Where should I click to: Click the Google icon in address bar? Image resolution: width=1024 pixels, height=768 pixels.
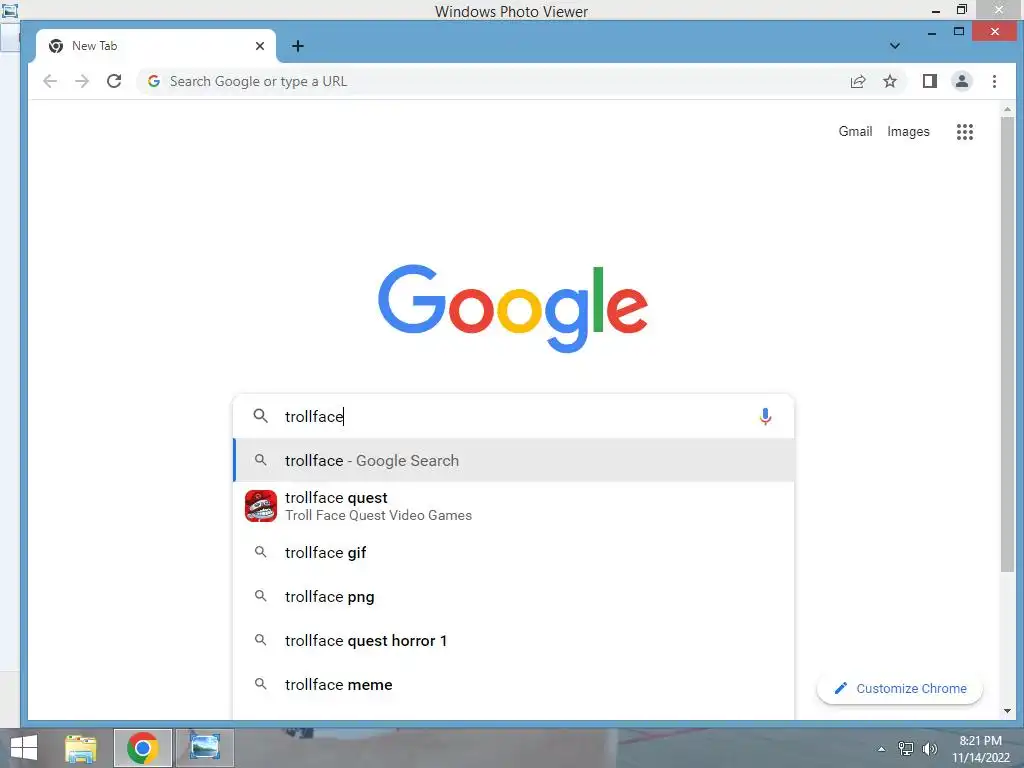click(154, 81)
